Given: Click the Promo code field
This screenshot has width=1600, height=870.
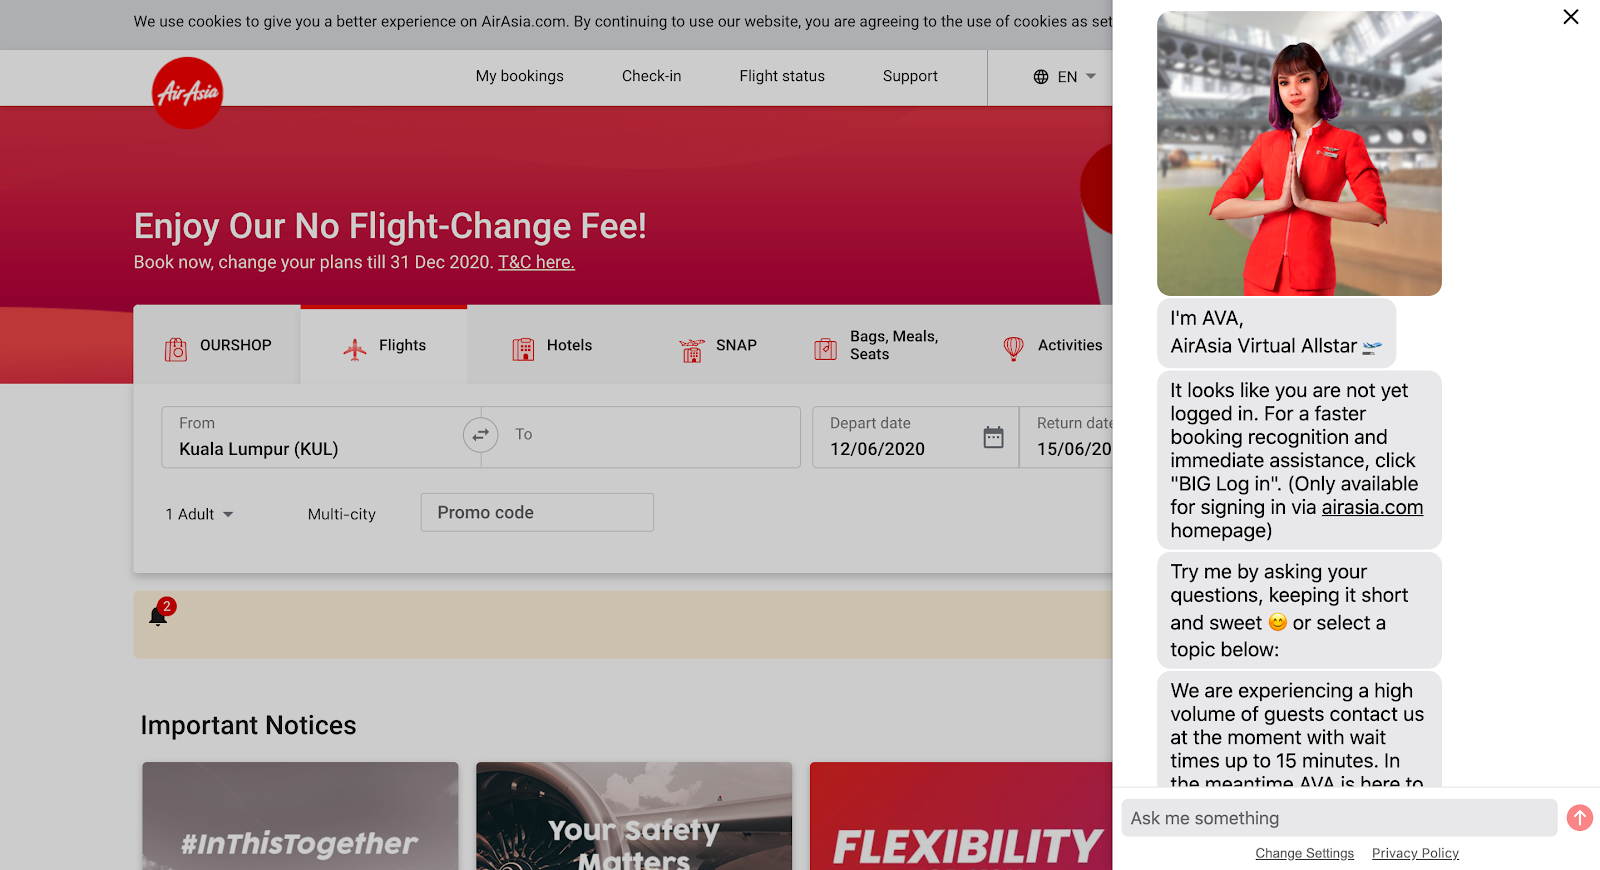Looking at the screenshot, I should click(537, 512).
